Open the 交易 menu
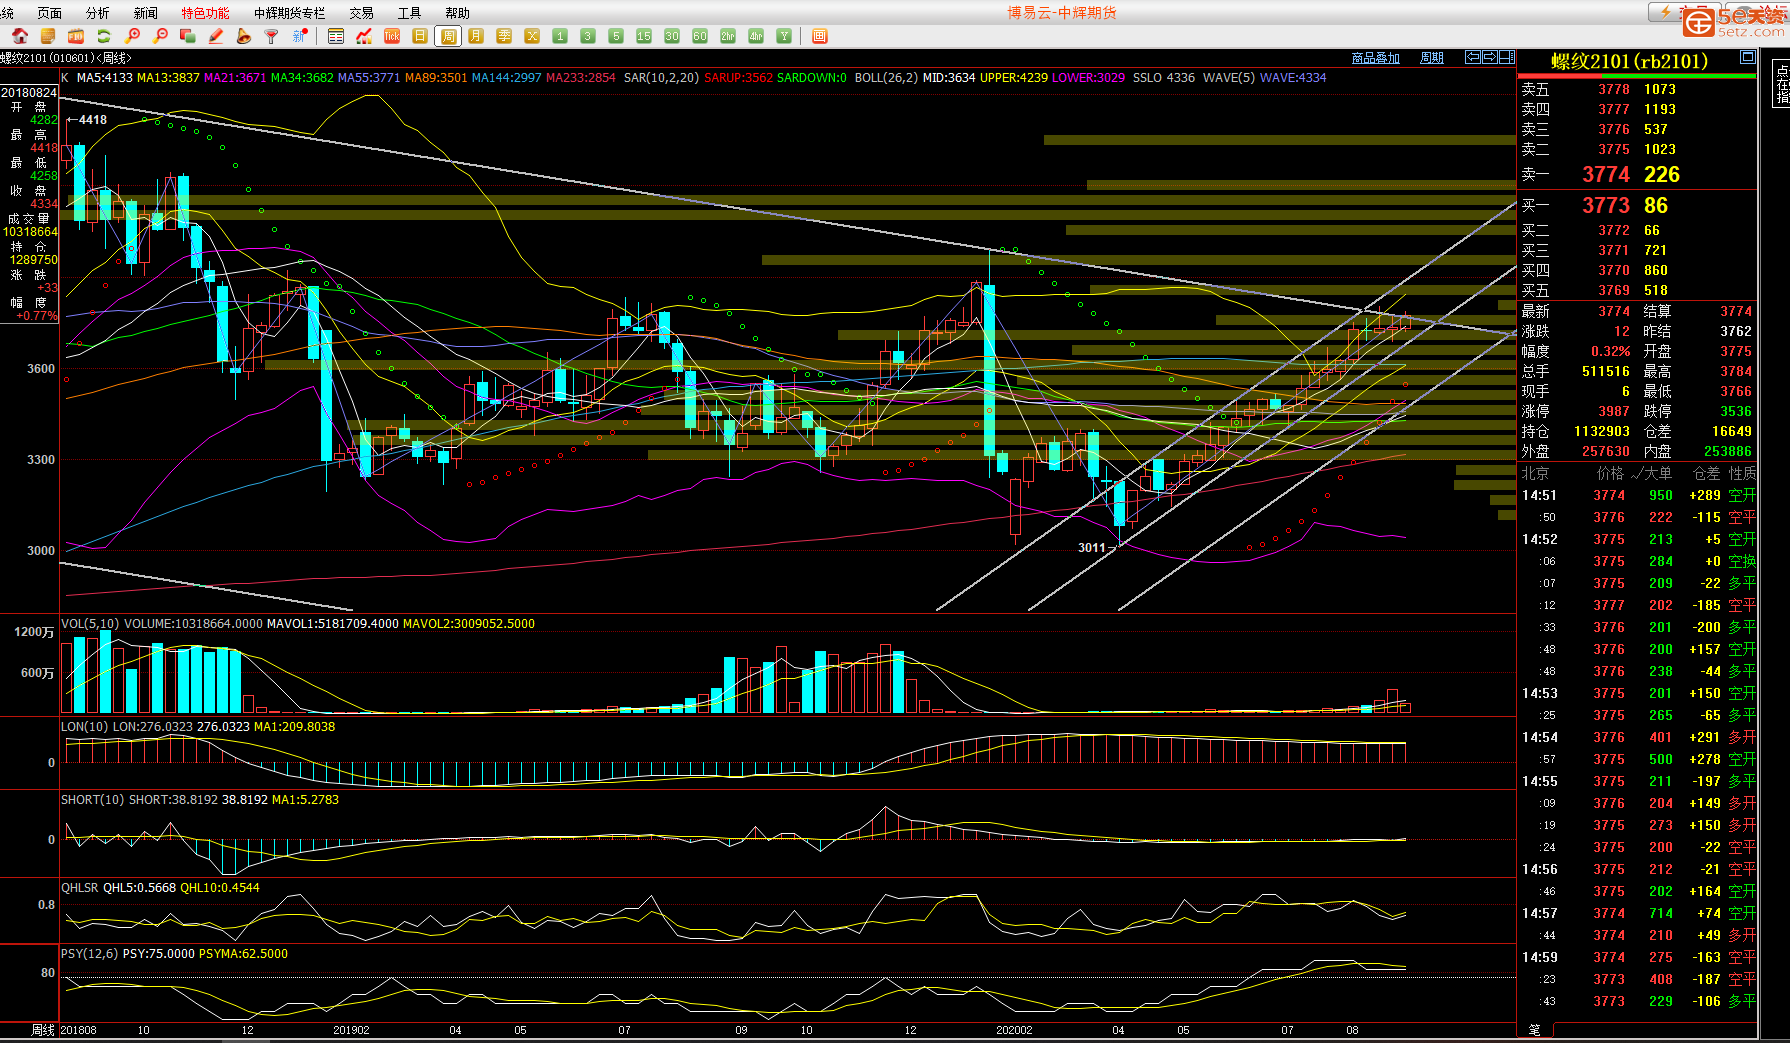 pyautogui.click(x=362, y=13)
